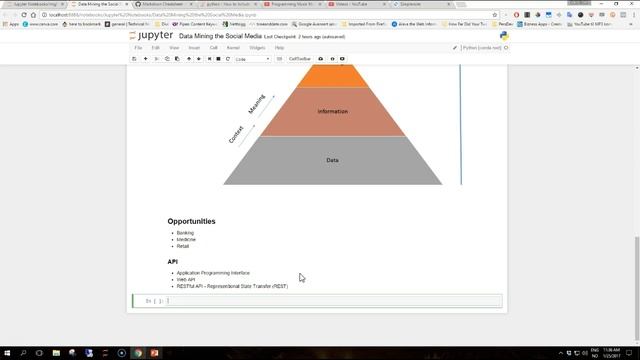Click the Python conda root kernel label

(482, 48)
